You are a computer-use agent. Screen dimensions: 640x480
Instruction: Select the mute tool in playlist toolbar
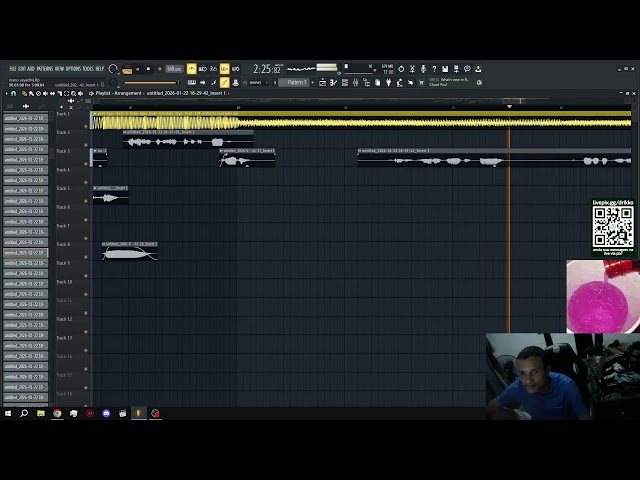pos(45,93)
